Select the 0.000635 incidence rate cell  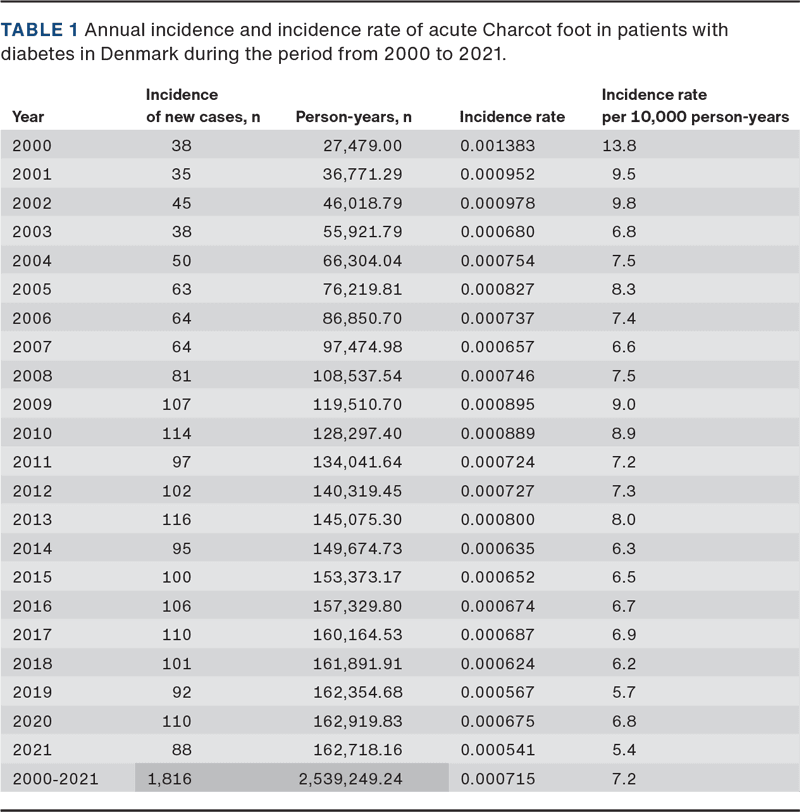497,549
